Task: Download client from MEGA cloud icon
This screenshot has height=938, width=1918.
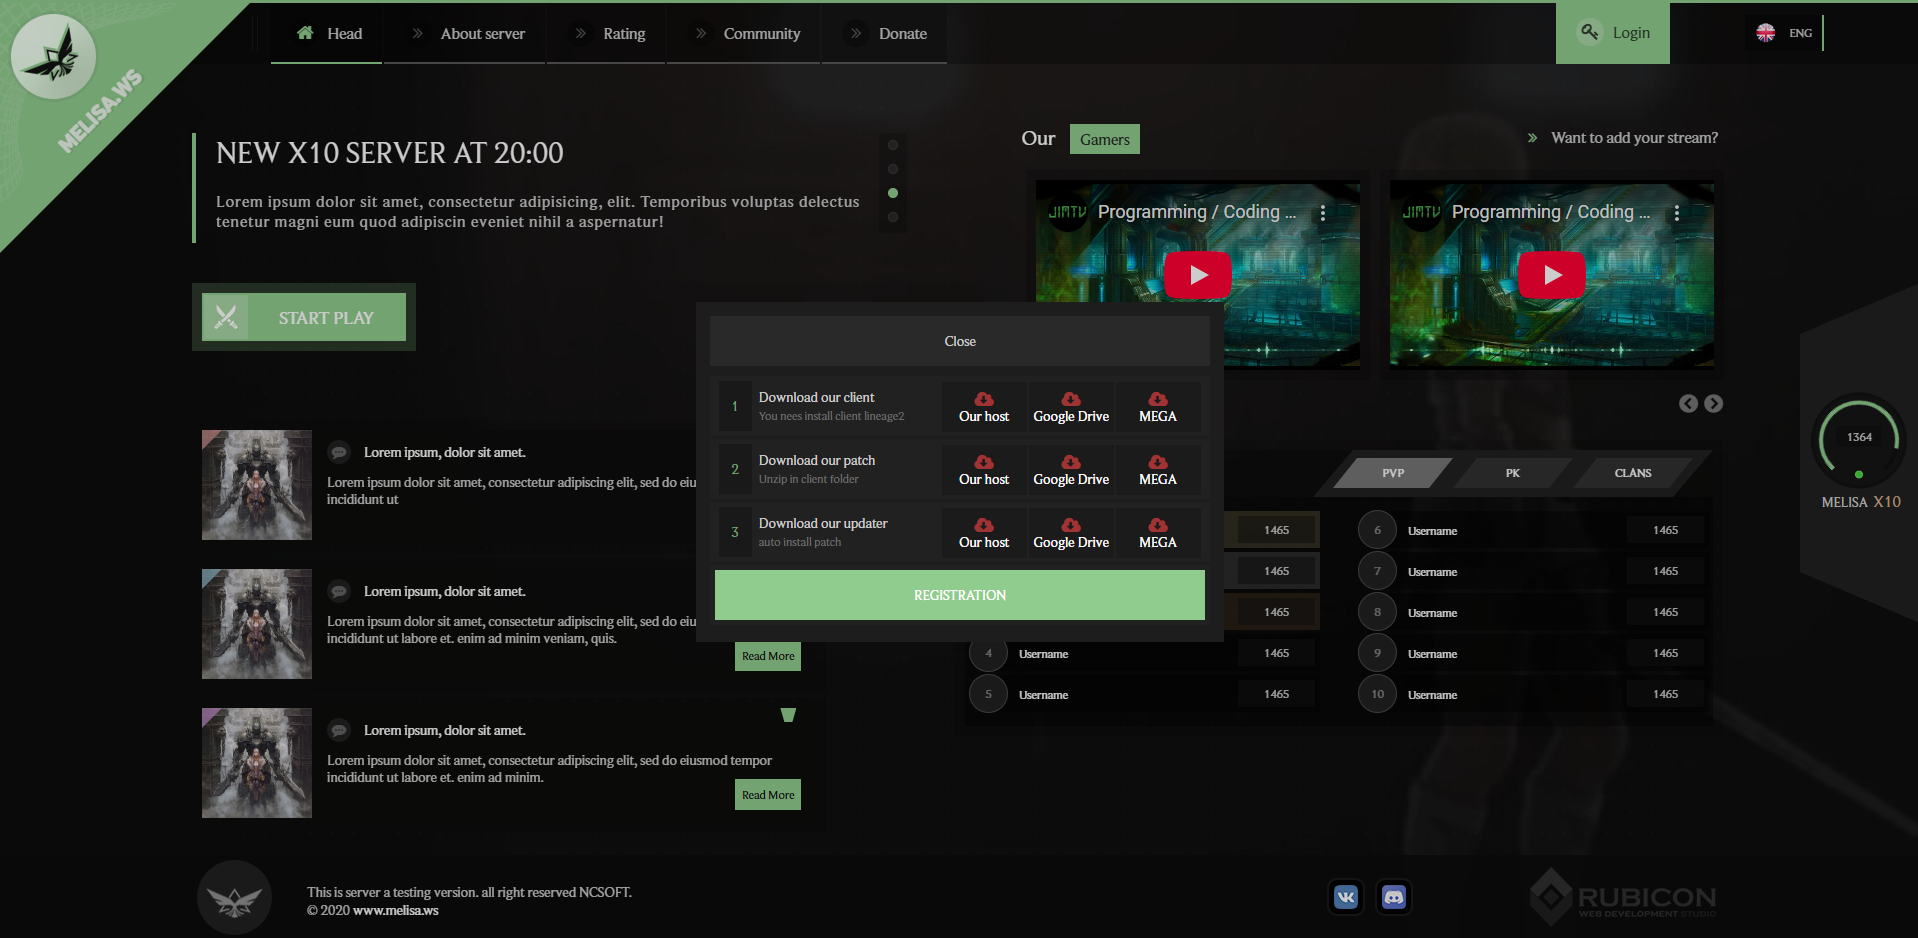Action: (1158, 400)
